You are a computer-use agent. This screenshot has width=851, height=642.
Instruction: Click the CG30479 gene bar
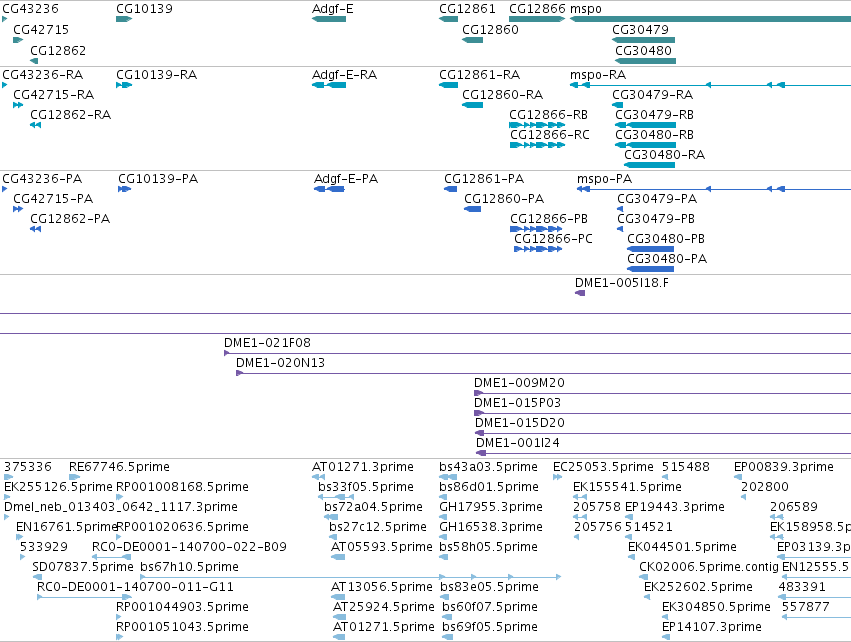coord(644,40)
